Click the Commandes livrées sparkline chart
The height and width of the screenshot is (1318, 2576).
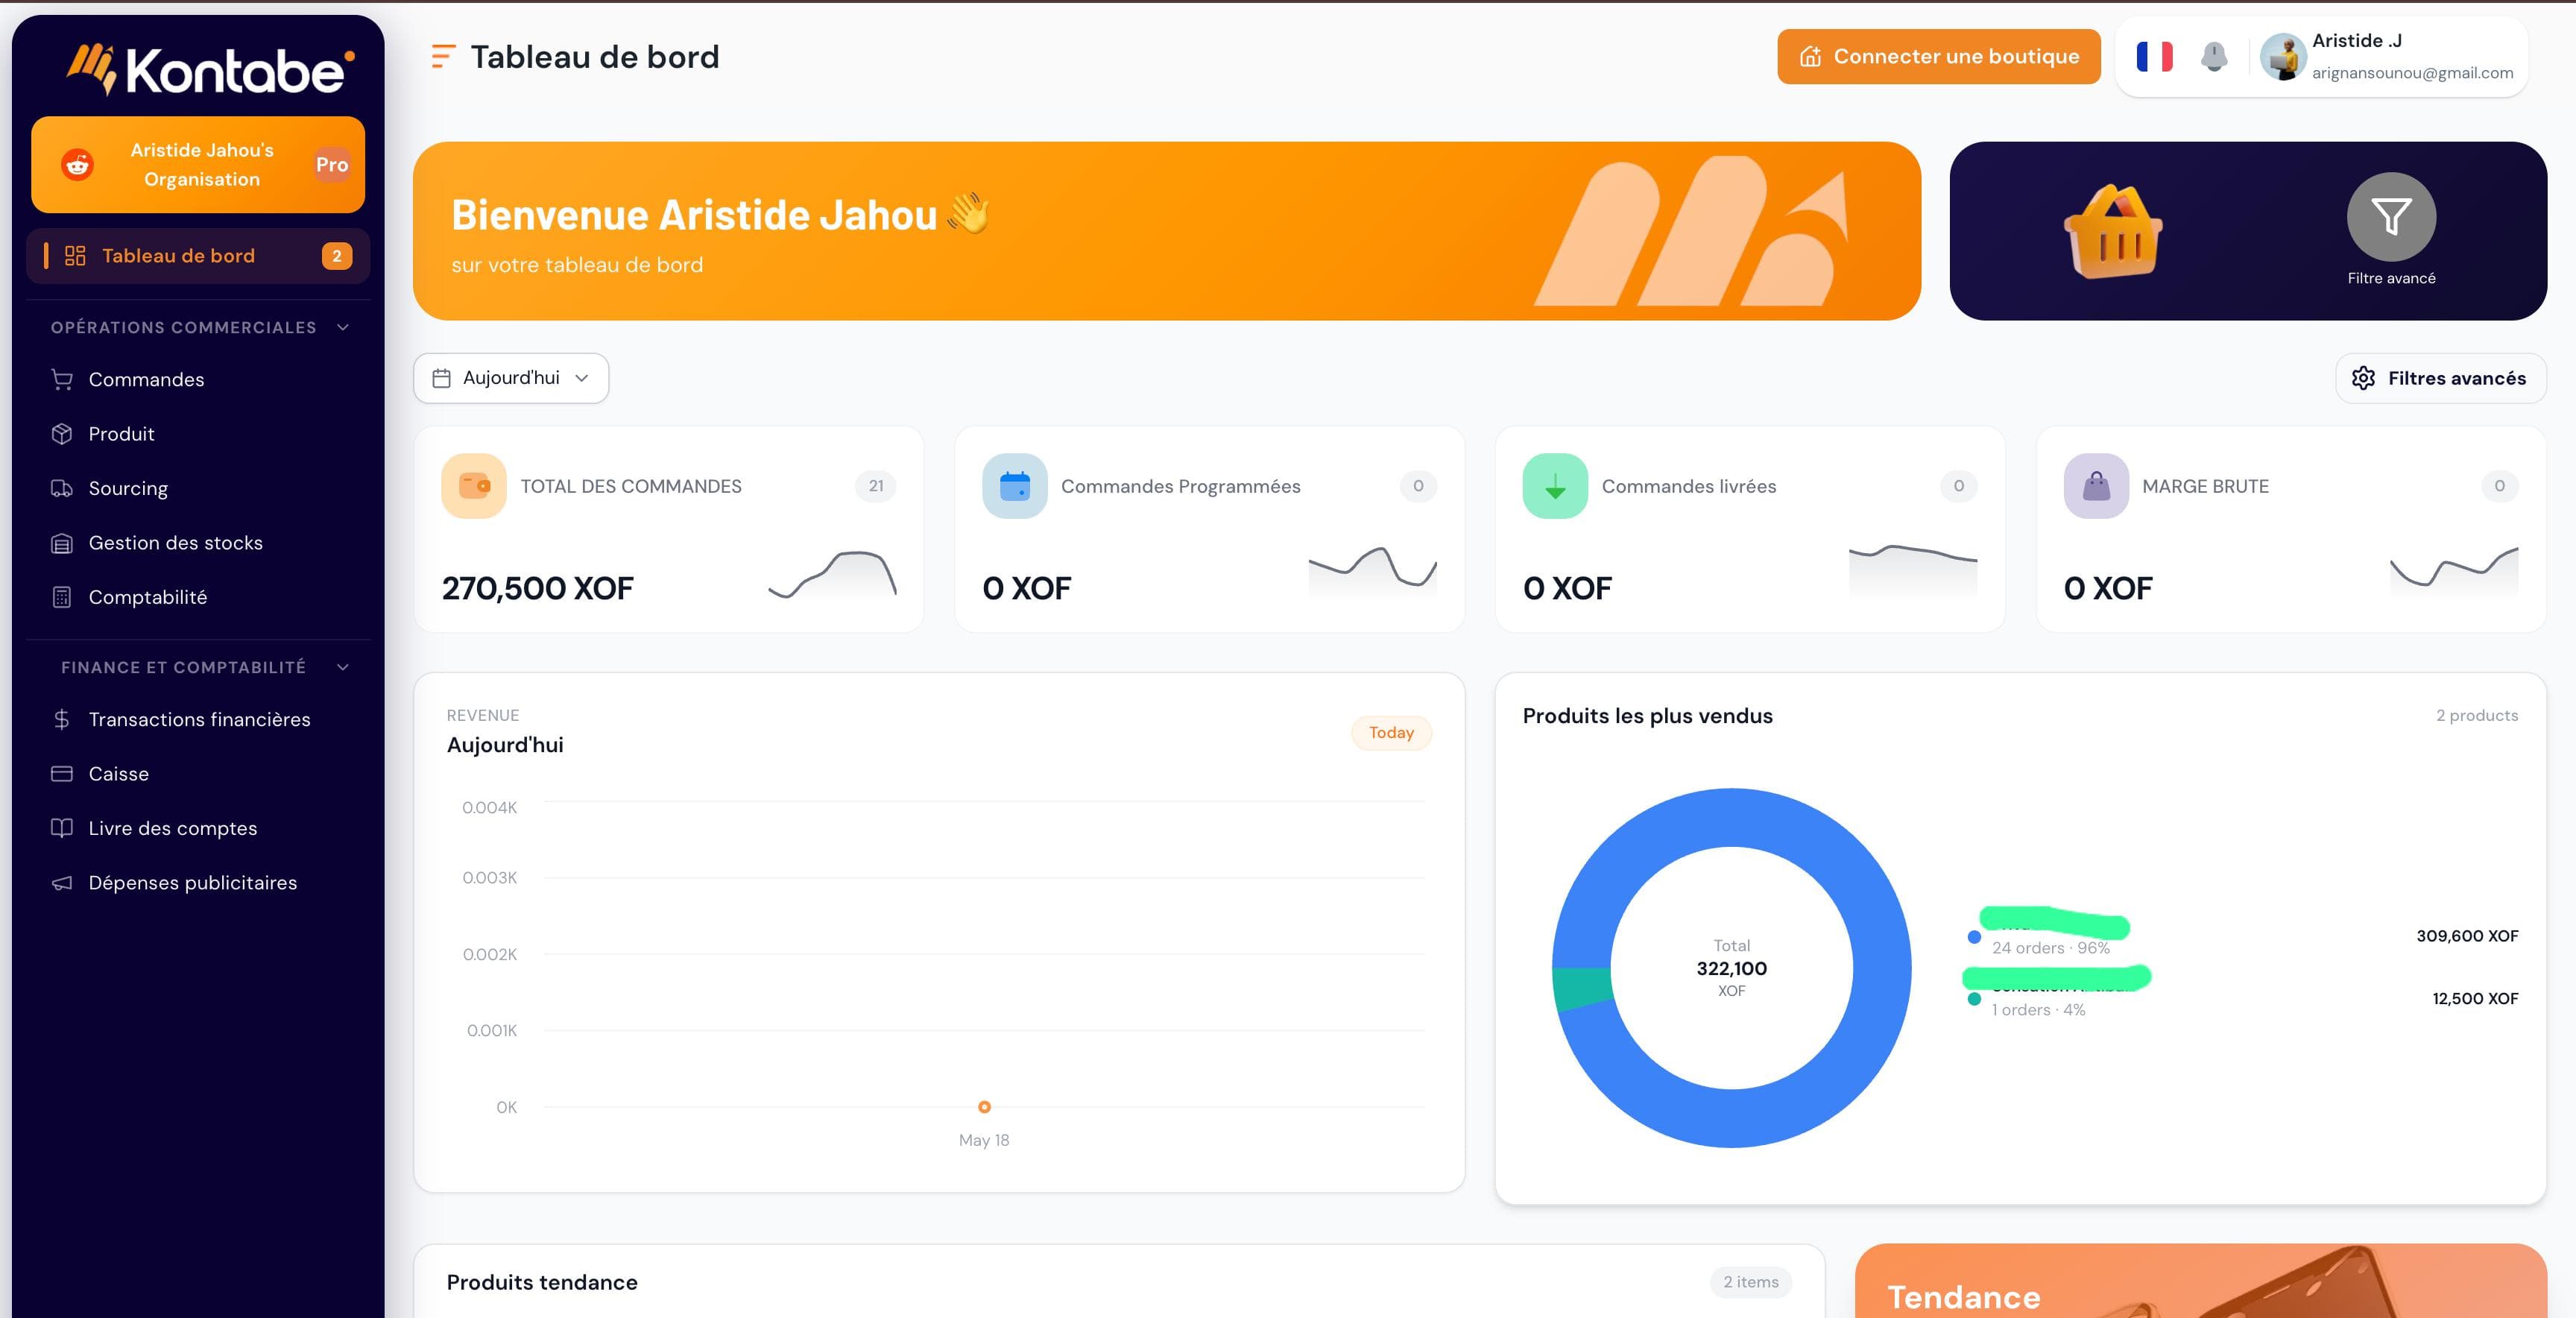(1912, 570)
